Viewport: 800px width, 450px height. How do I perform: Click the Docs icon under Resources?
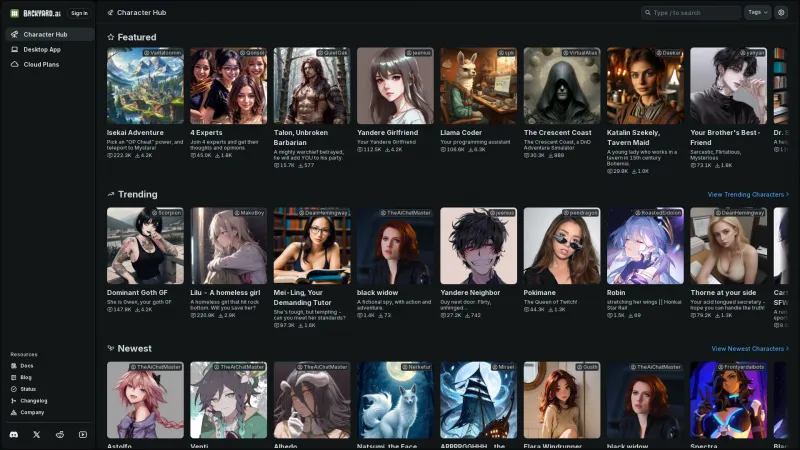coord(14,366)
